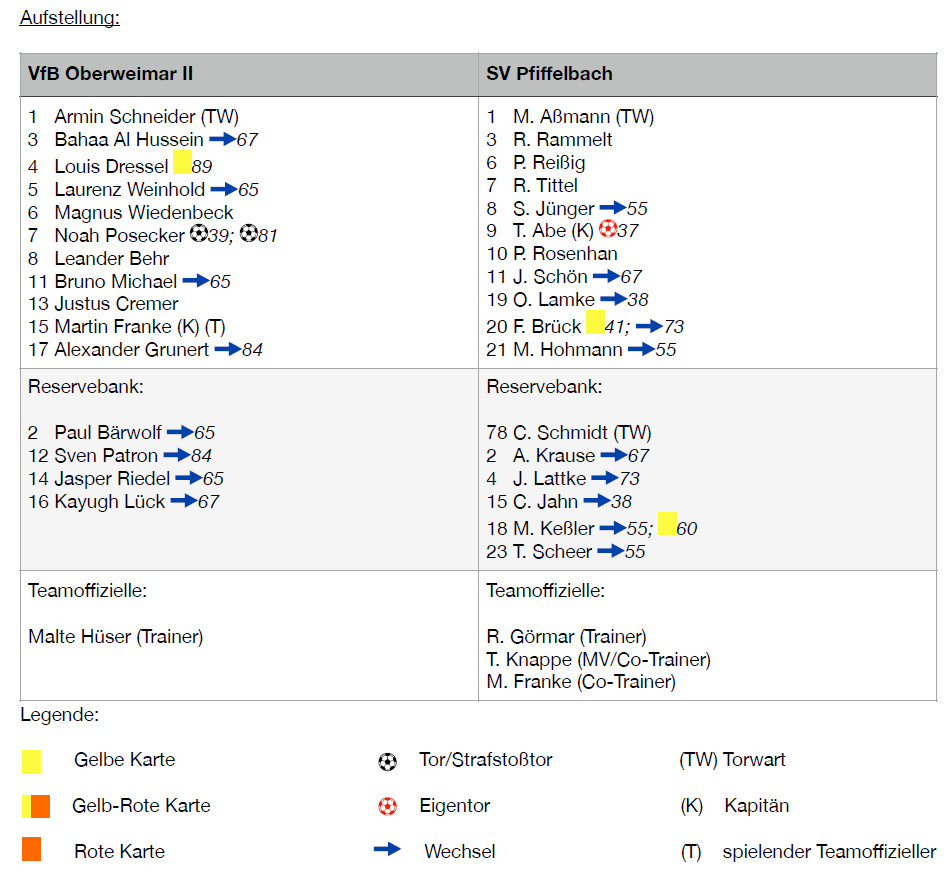Click the arrow beside Paul Bärwolf on the bench
951x876 pixels.
point(180,432)
